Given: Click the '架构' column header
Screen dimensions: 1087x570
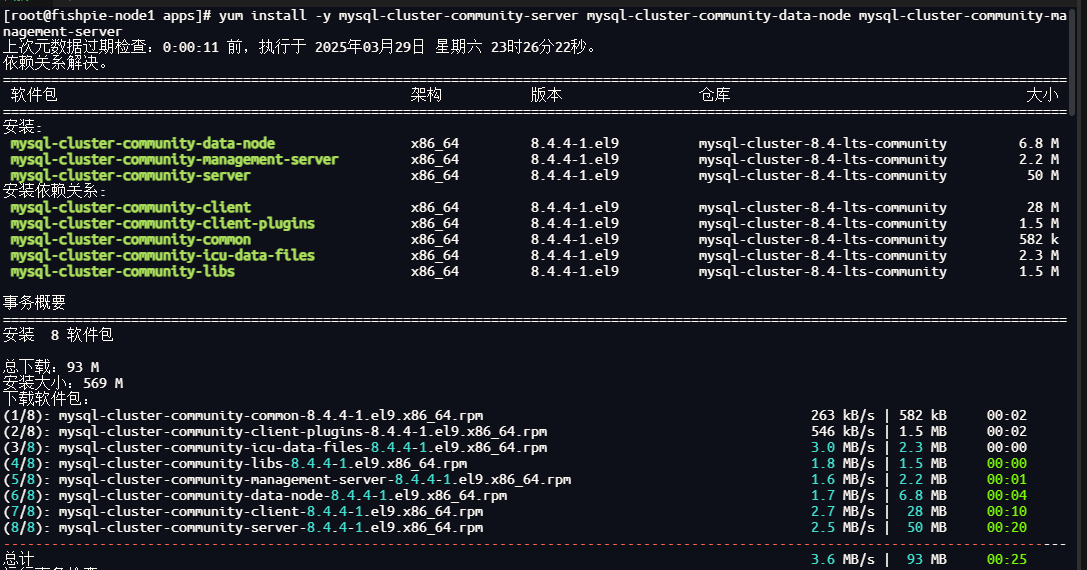Looking at the screenshot, I should coord(426,95).
